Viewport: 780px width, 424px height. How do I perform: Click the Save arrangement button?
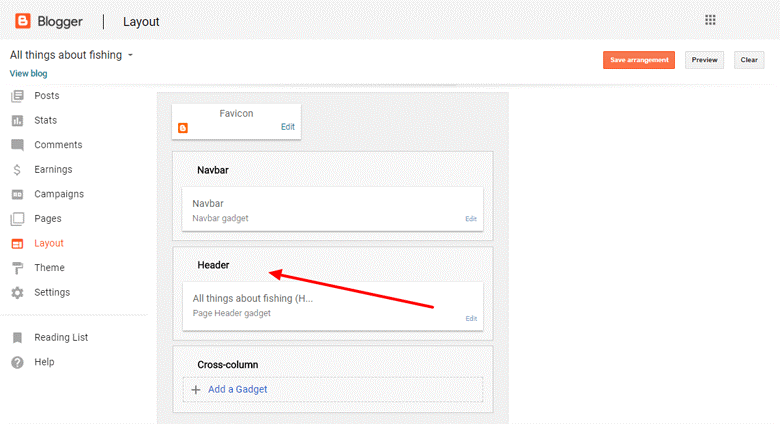point(639,60)
